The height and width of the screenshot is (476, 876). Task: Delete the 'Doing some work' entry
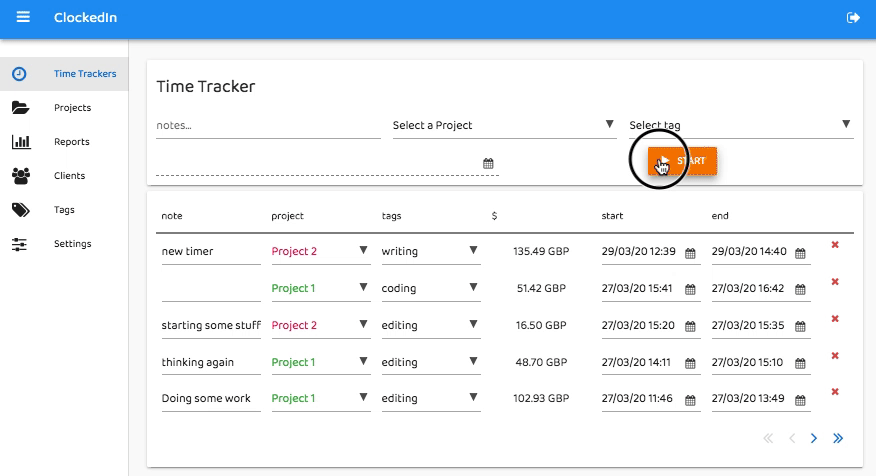pyautogui.click(x=835, y=391)
